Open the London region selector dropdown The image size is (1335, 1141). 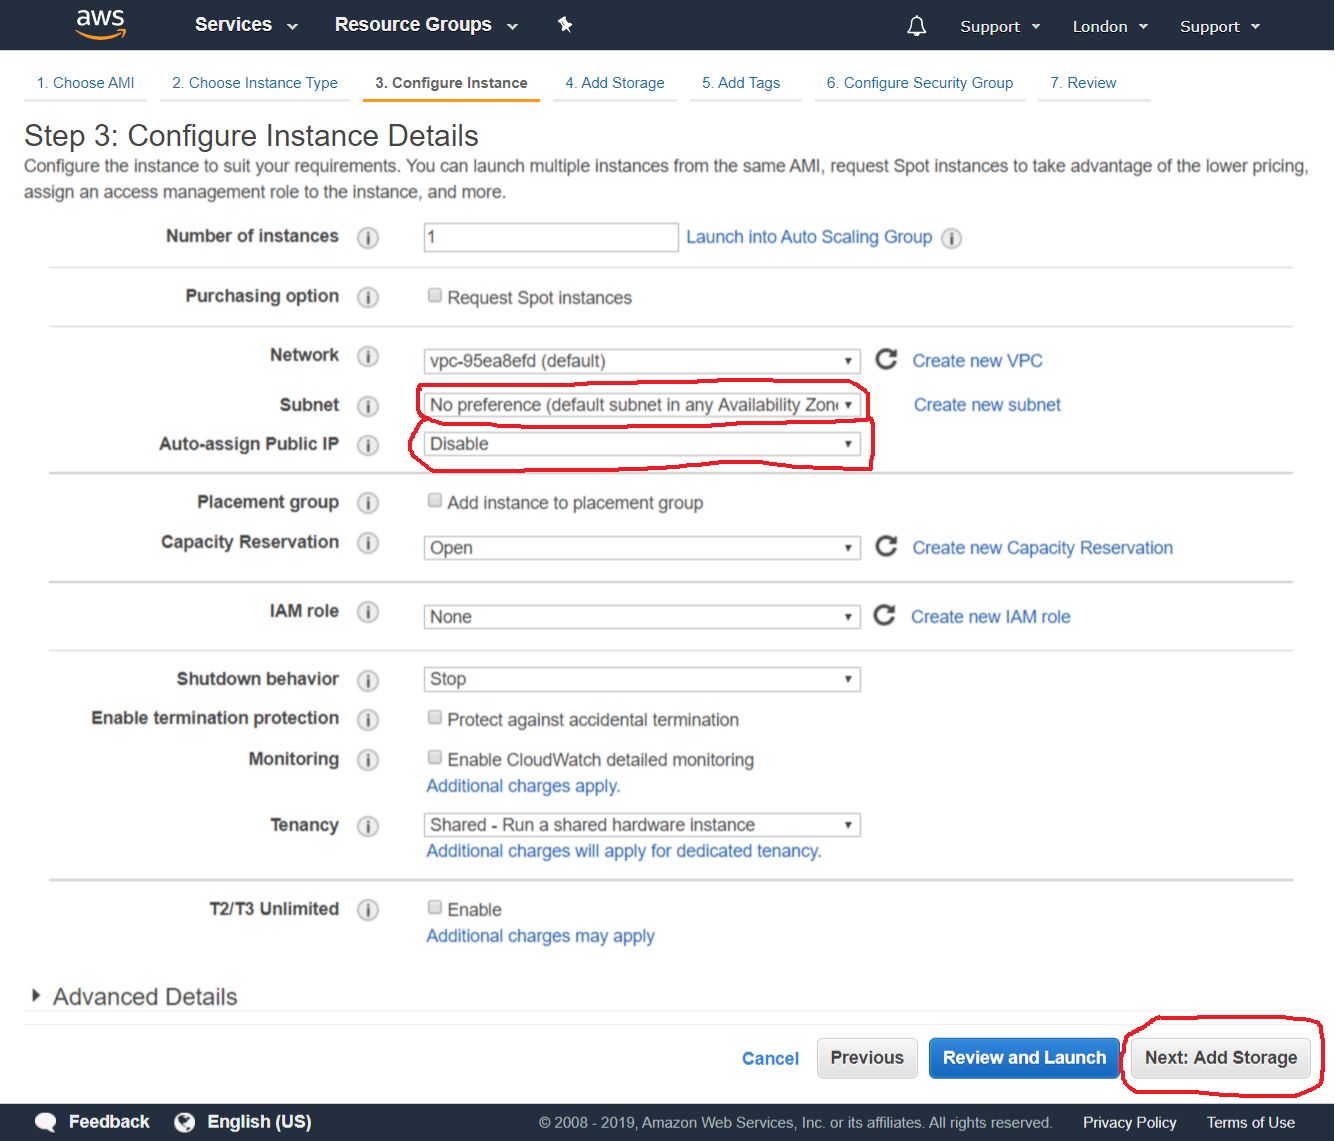point(1109,26)
